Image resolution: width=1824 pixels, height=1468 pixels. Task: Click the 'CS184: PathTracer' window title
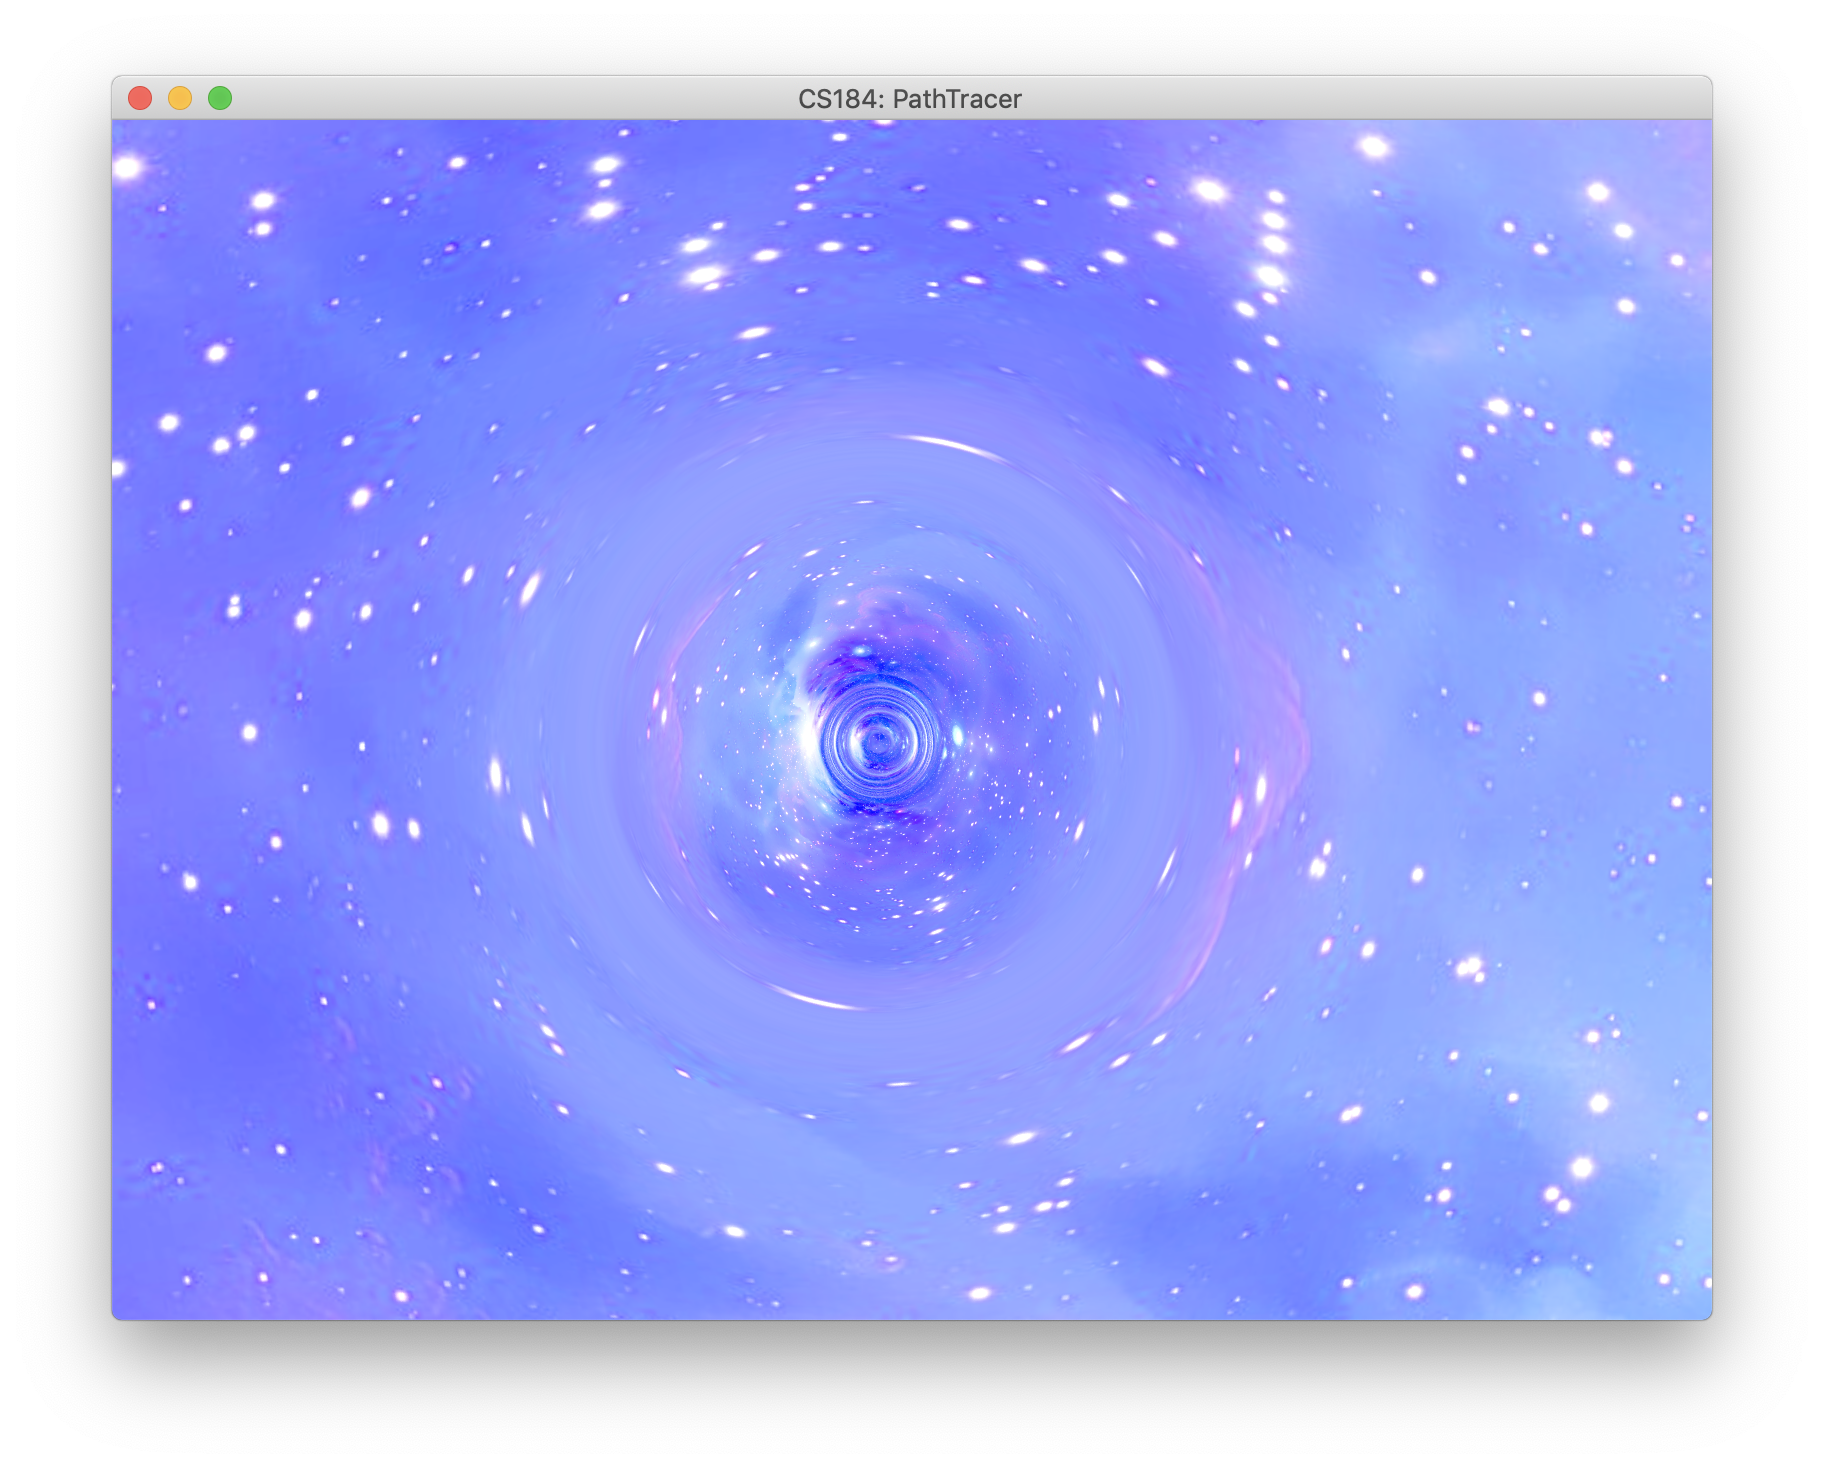click(910, 99)
